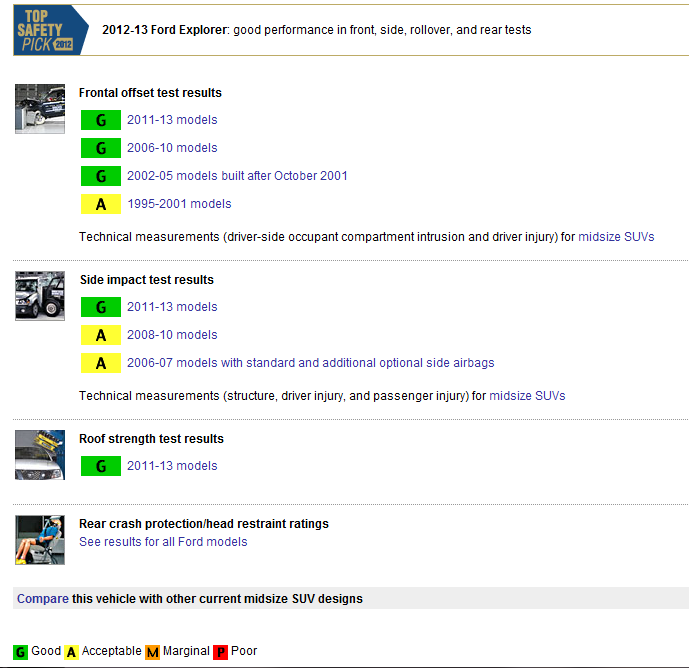Click the Marginal legend label
Viewport: 689px width, 668px height.
point(186,651)
